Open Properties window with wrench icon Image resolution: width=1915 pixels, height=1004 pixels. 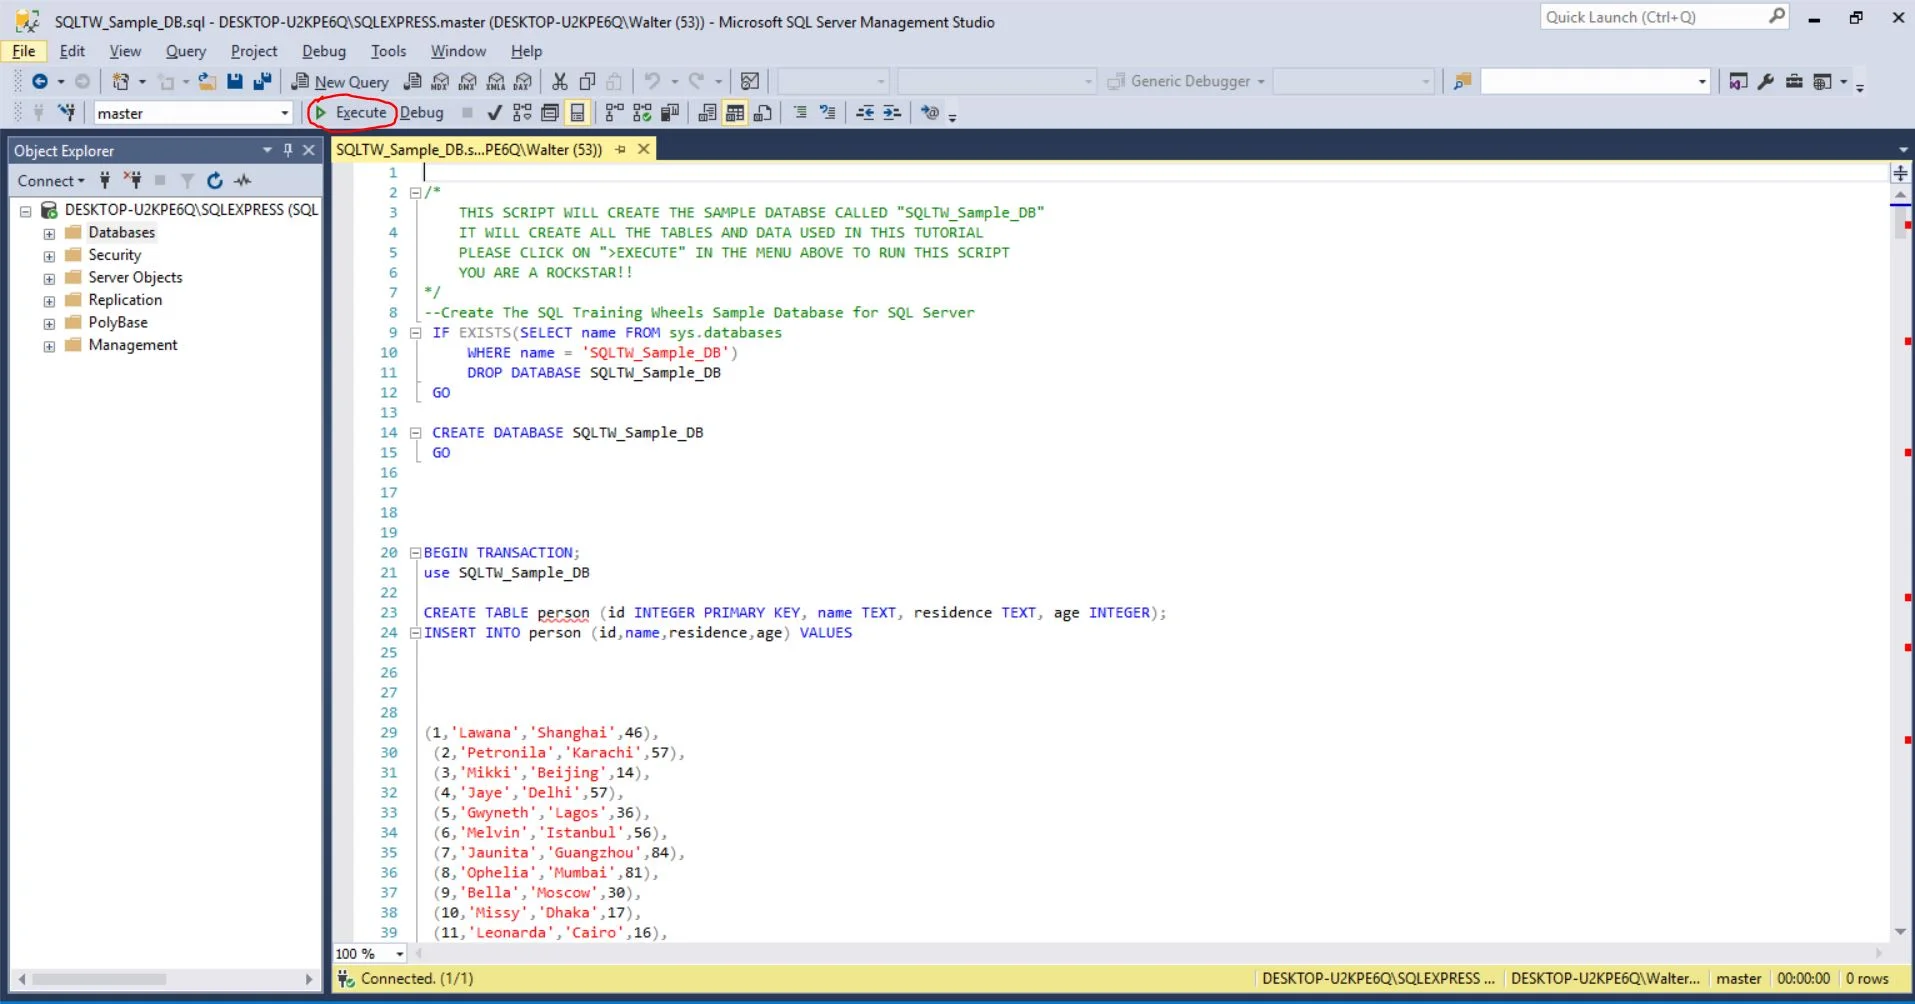(1766, 81)
